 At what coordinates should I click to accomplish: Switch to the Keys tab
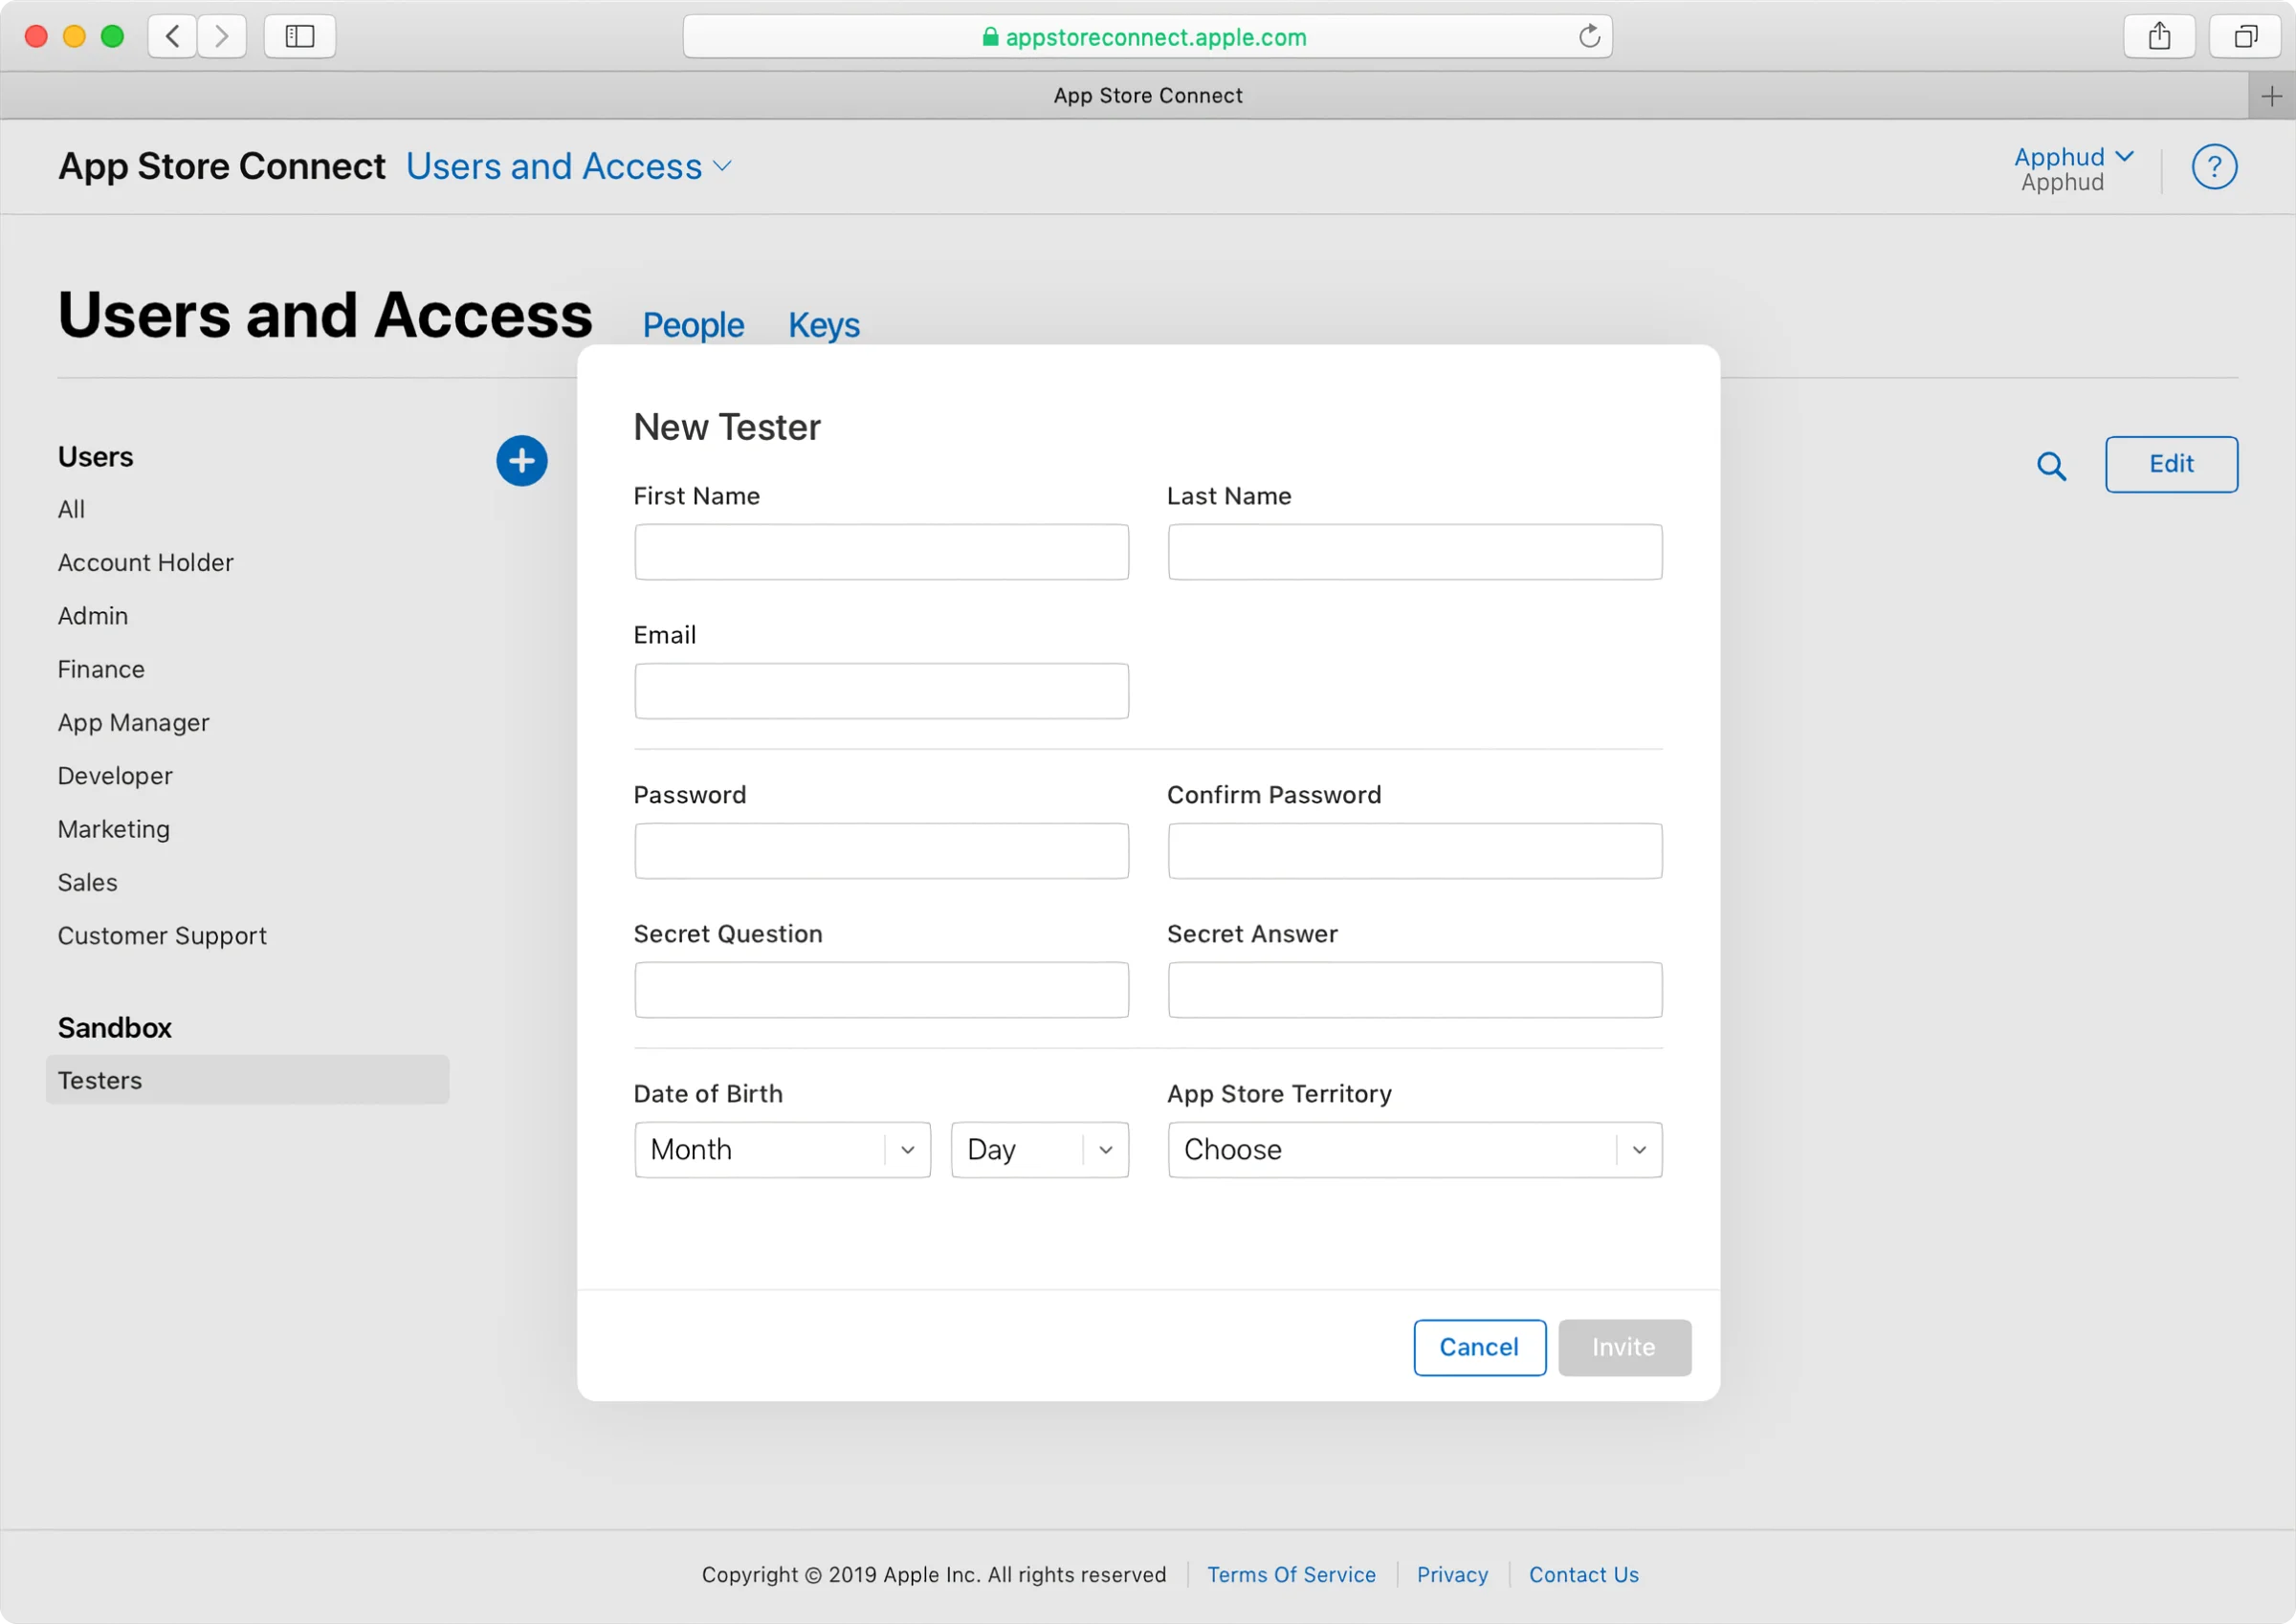click(823, 325)
